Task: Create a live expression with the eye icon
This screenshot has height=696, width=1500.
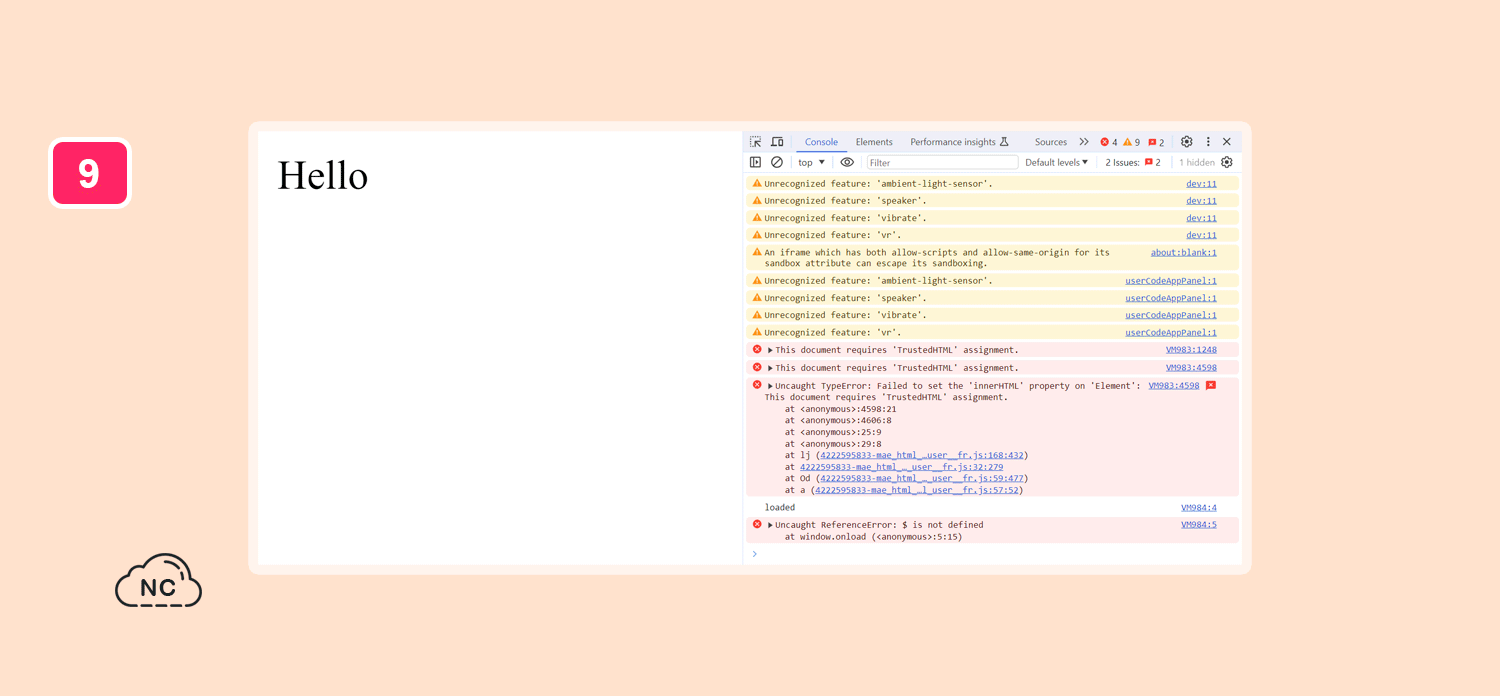Action: (847, 162)
